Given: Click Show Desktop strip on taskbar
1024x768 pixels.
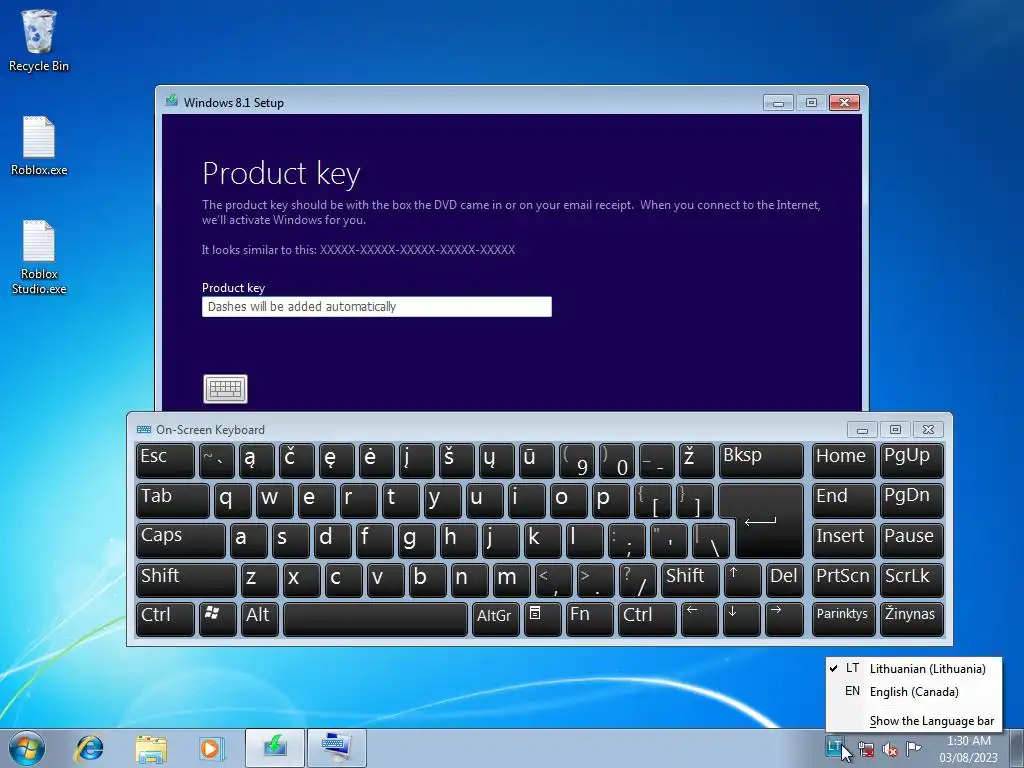Looking at the screenshot, I should click(1016, 748).
